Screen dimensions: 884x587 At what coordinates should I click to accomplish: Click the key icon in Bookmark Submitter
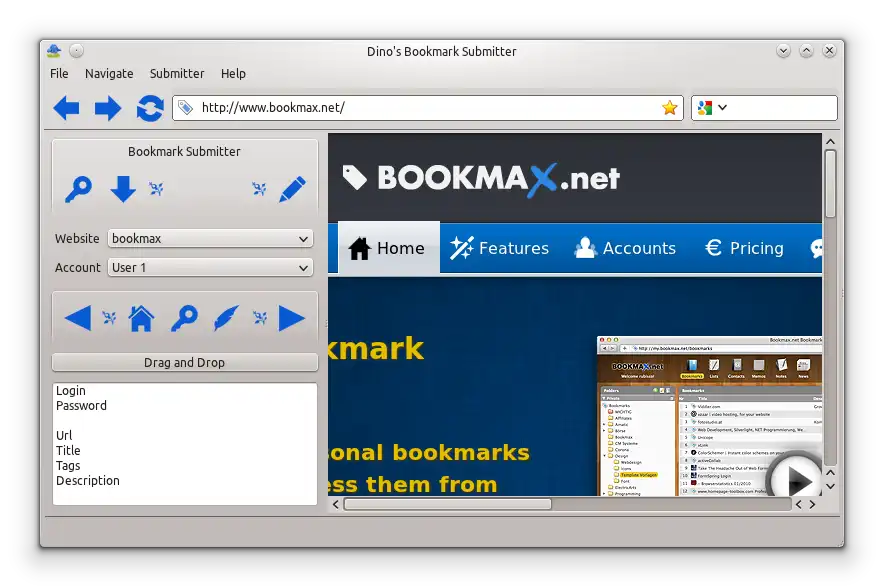[78, 189]
